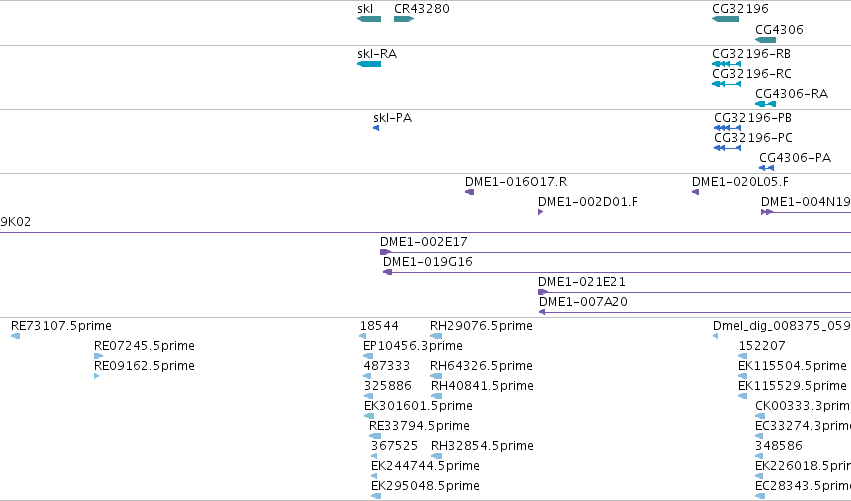Click the CG32196-RB transcript glyph
The height and width of the screenshot is (501, 851).
(726, 64)
